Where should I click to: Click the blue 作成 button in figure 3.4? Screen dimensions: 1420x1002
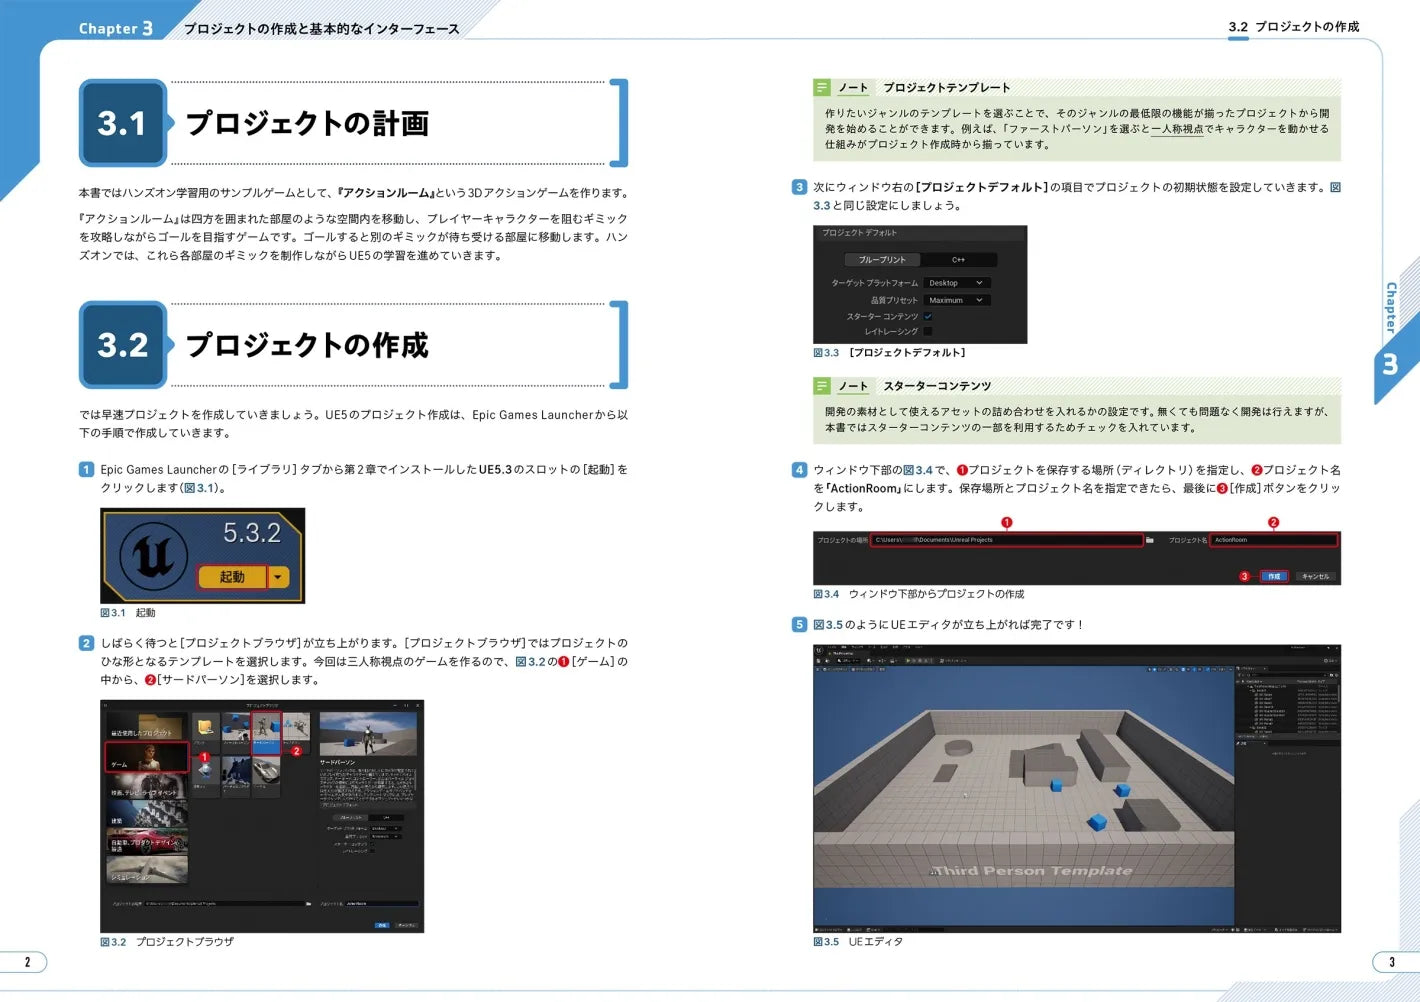coord(1273,576)
